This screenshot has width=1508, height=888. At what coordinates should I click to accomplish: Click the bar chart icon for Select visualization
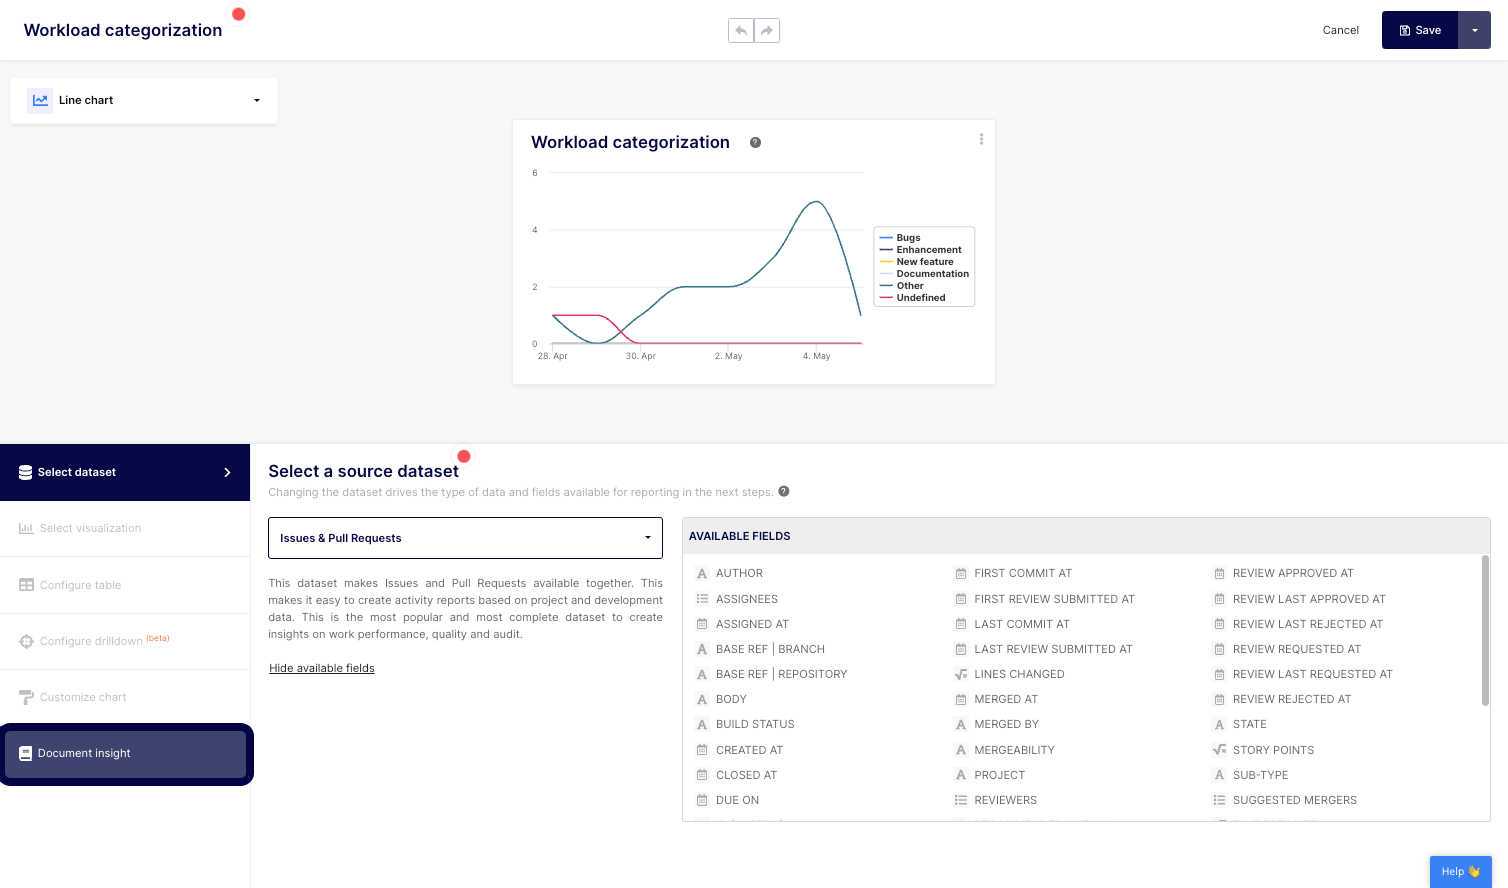pos(24,528)
